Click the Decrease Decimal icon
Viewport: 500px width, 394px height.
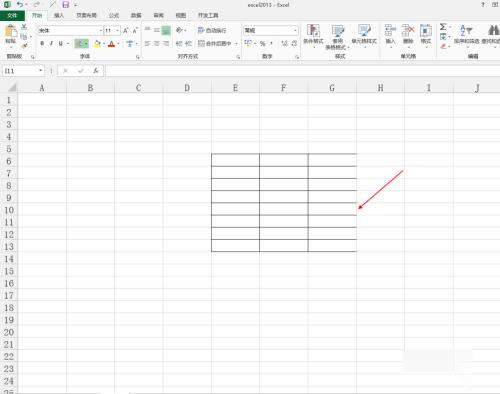coord(294,43)
